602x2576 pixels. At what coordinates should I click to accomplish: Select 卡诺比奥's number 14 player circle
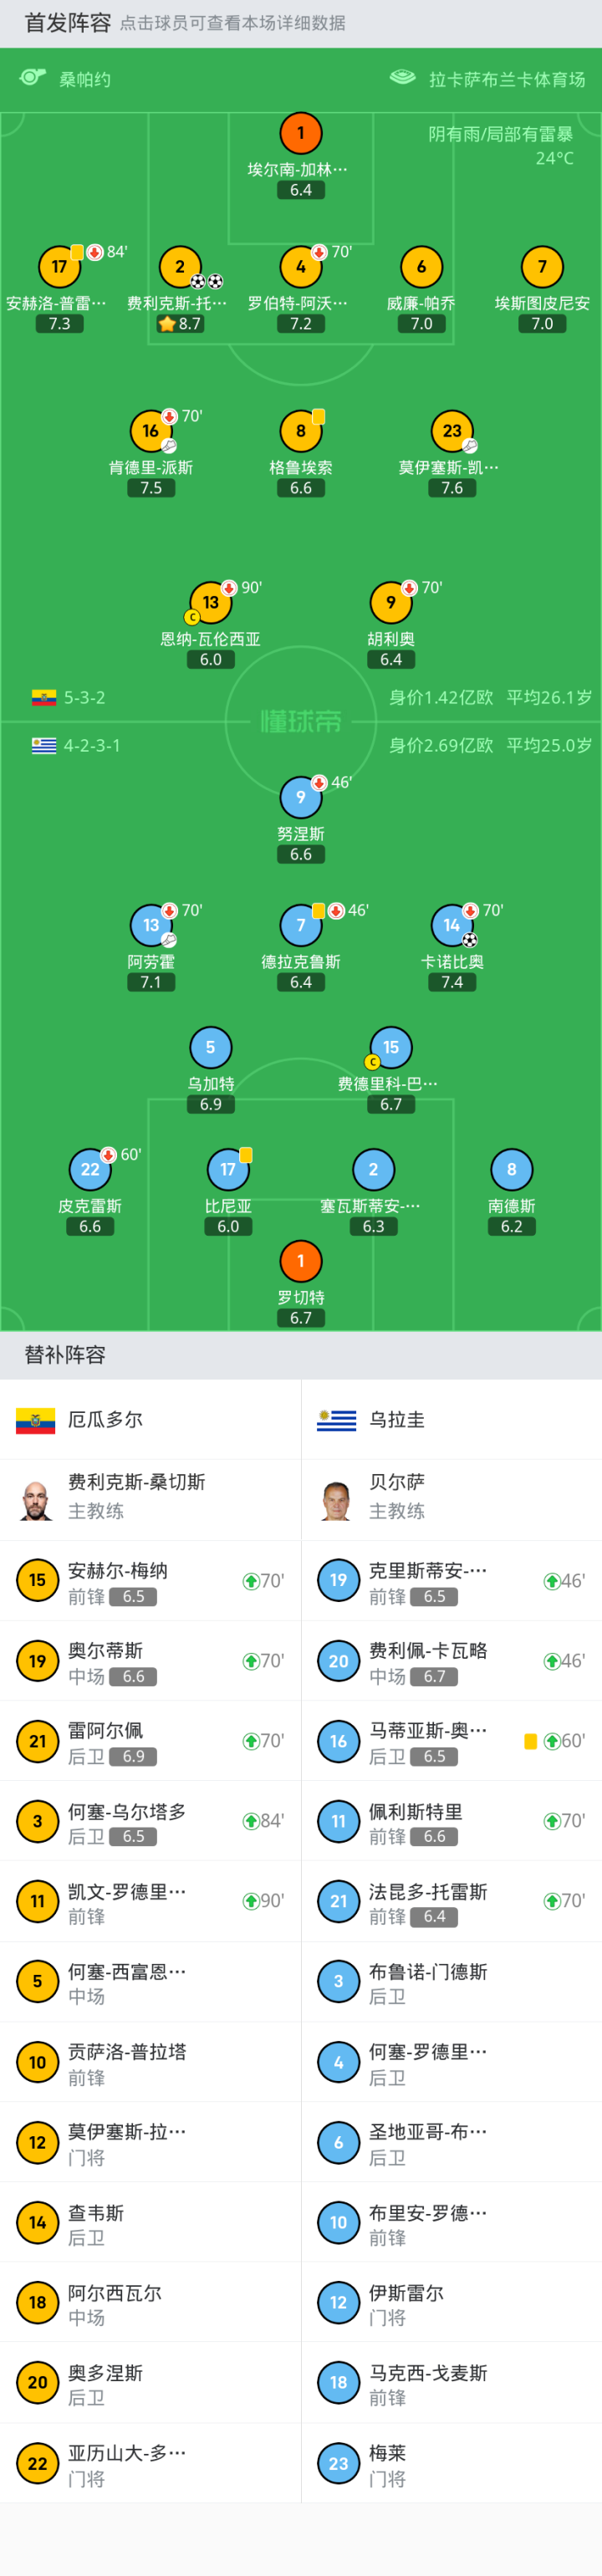pos(452,925)
